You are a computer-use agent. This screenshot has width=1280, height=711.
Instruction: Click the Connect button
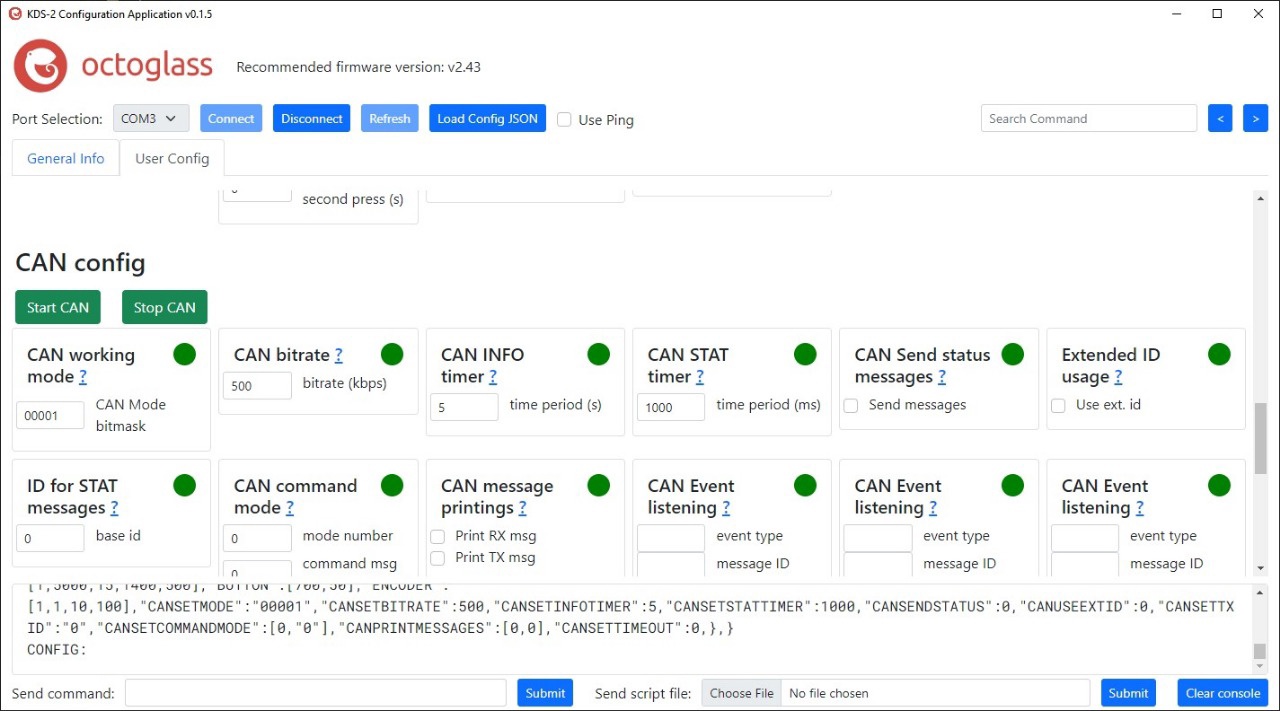tap(231, 118)
